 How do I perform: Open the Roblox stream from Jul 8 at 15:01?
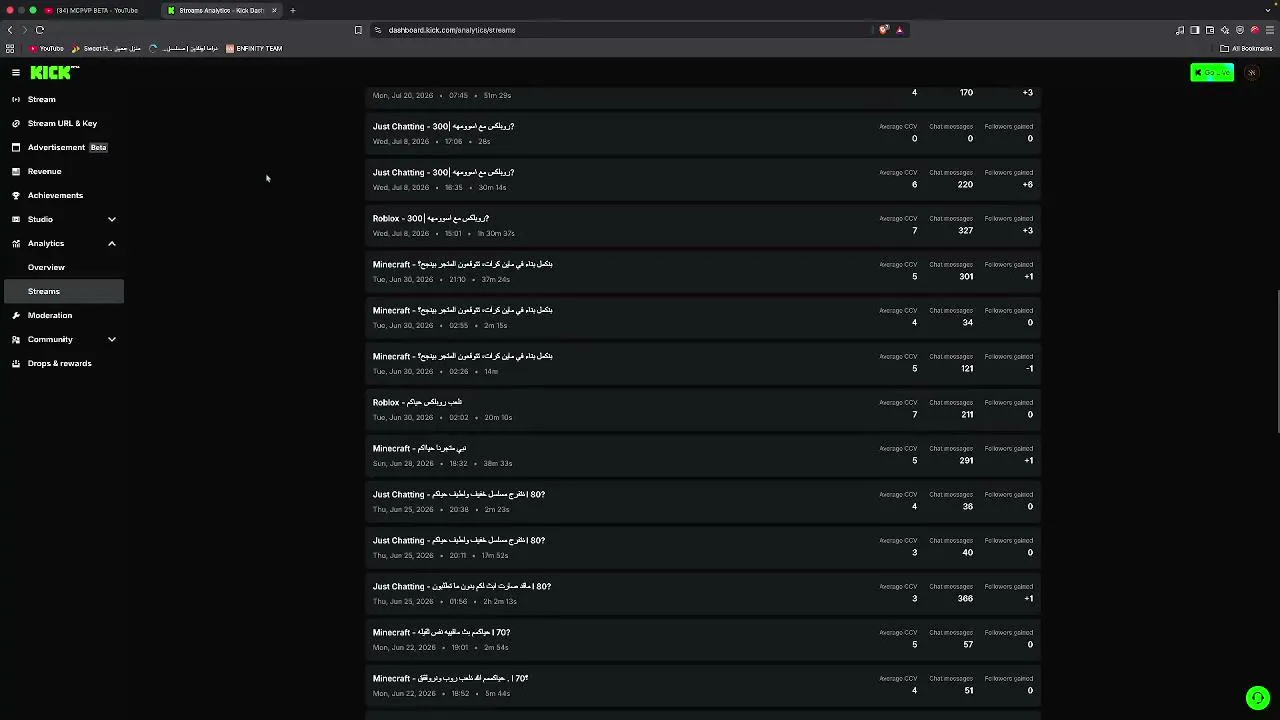[703, 225]
